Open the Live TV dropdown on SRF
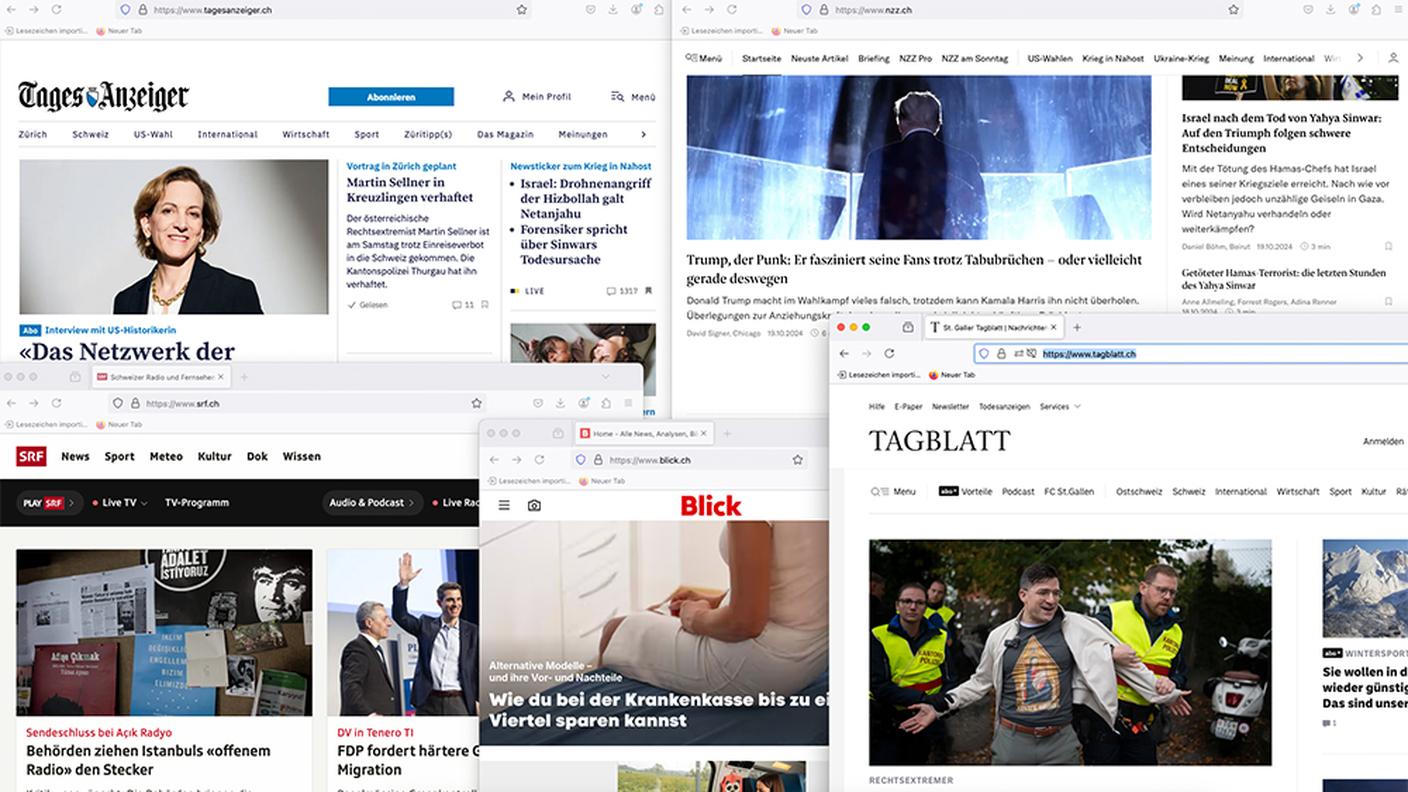The height and width of the screenshot is (792, 1408). tap(121, 503)
